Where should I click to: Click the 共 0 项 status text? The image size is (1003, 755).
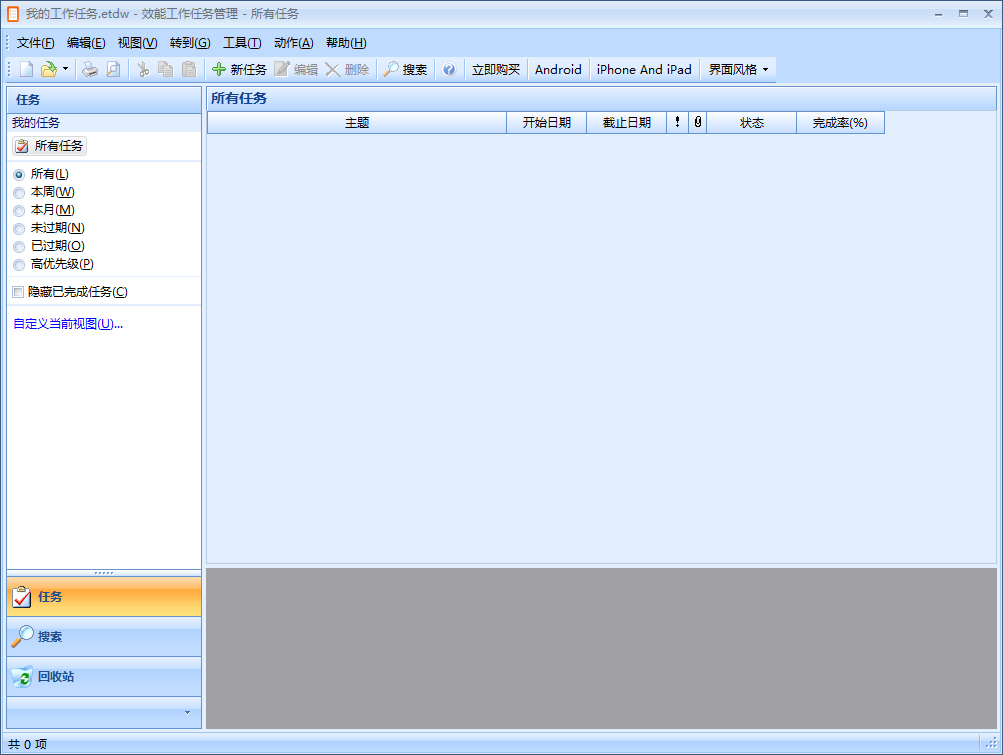click(x=28, y=744)
